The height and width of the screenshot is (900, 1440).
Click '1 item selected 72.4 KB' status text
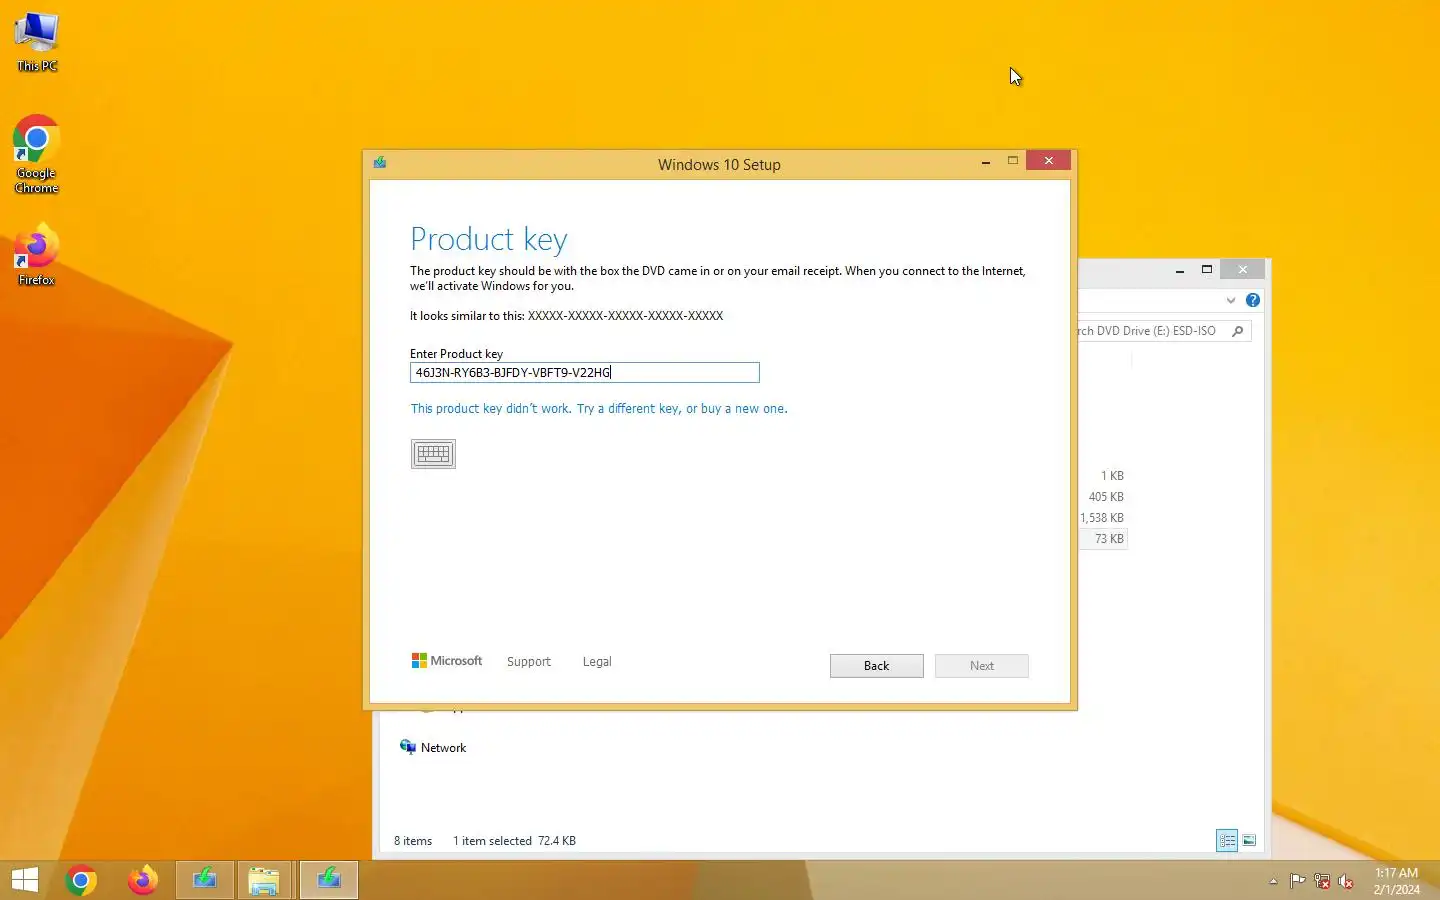click(x=514, y=841)
